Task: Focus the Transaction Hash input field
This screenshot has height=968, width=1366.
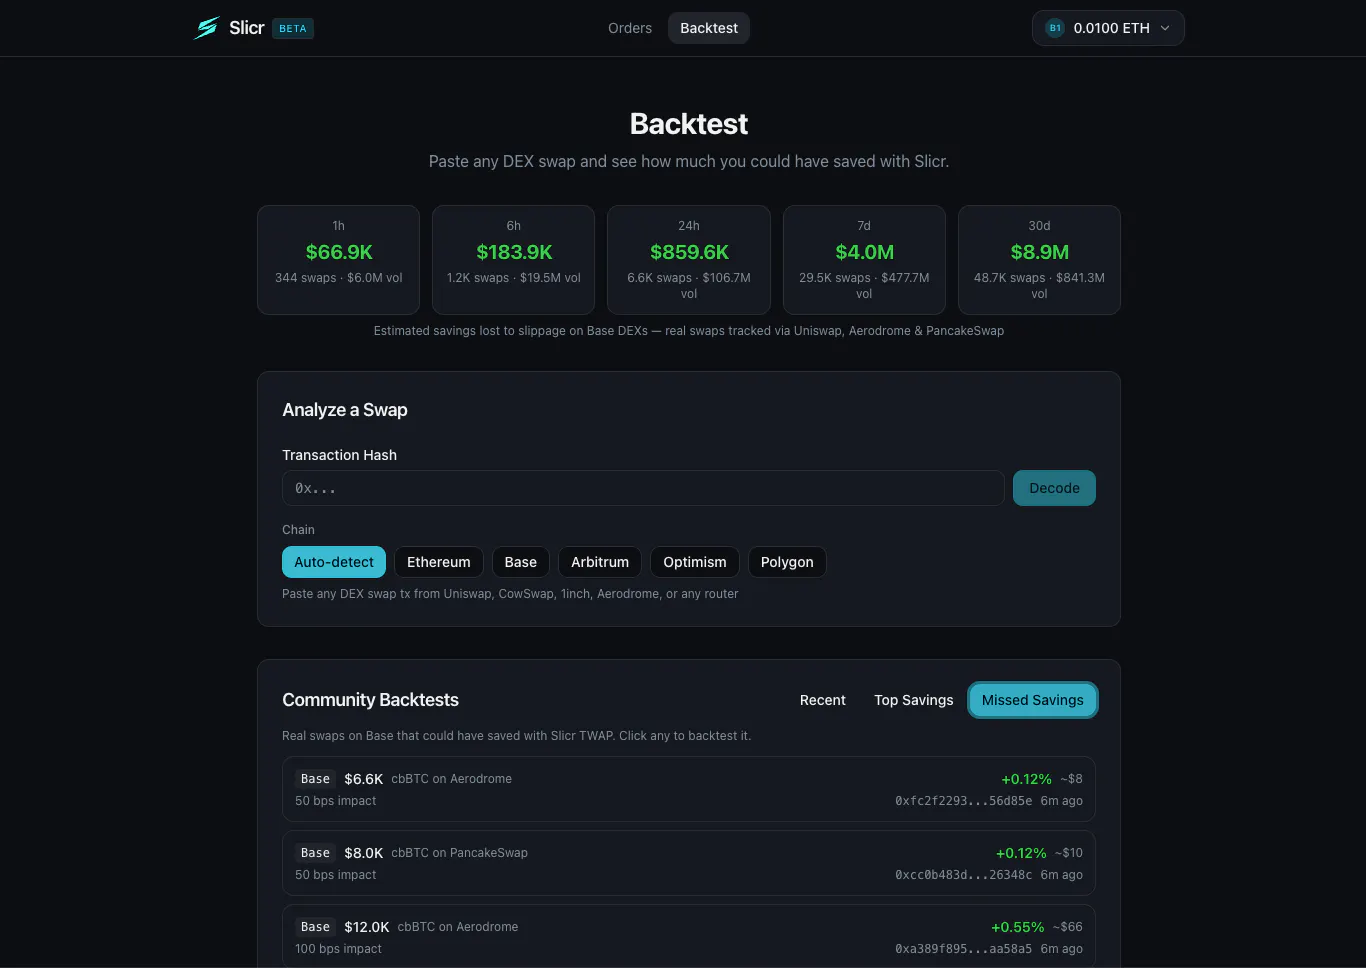Action: coord(643,488)
